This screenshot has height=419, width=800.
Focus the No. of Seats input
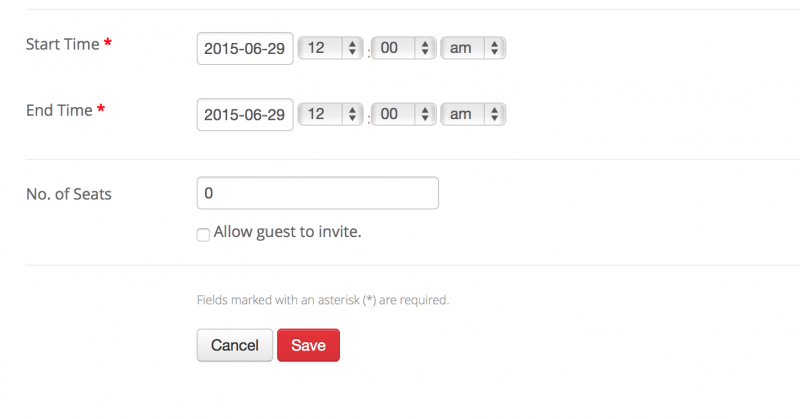pos(318,193)
